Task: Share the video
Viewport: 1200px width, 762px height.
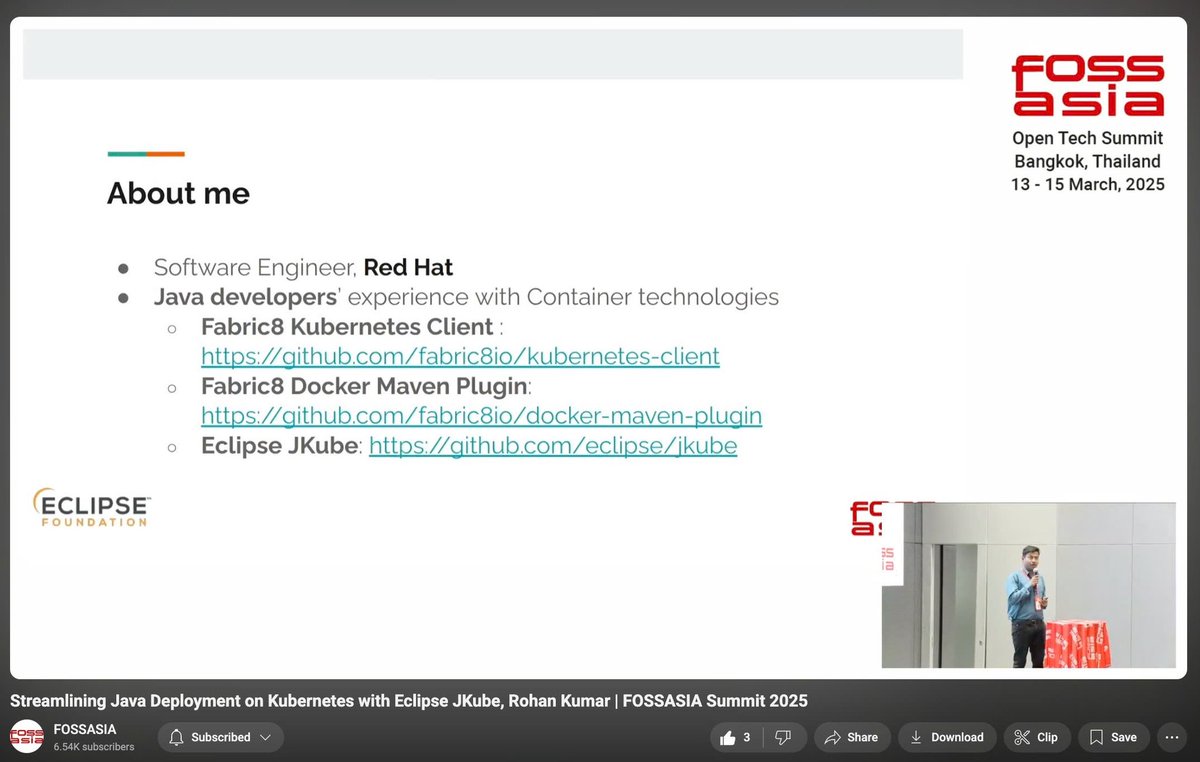Action: 851,737
